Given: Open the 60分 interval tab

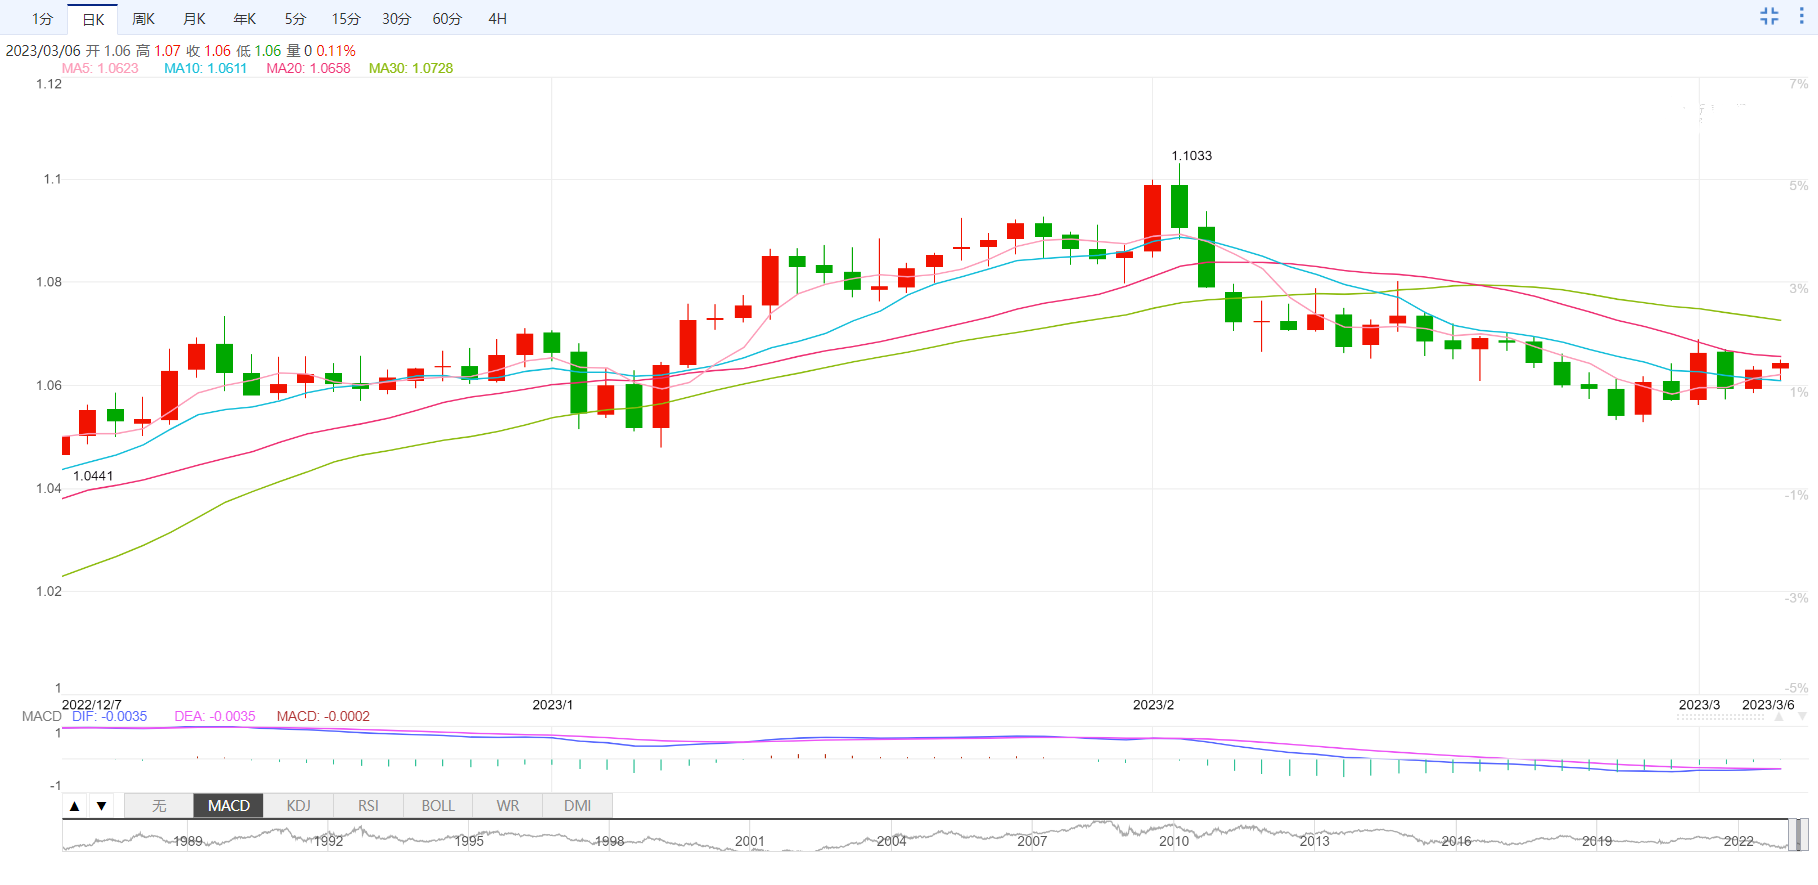Looking at the screenshot, I should (x=447, y=19).
